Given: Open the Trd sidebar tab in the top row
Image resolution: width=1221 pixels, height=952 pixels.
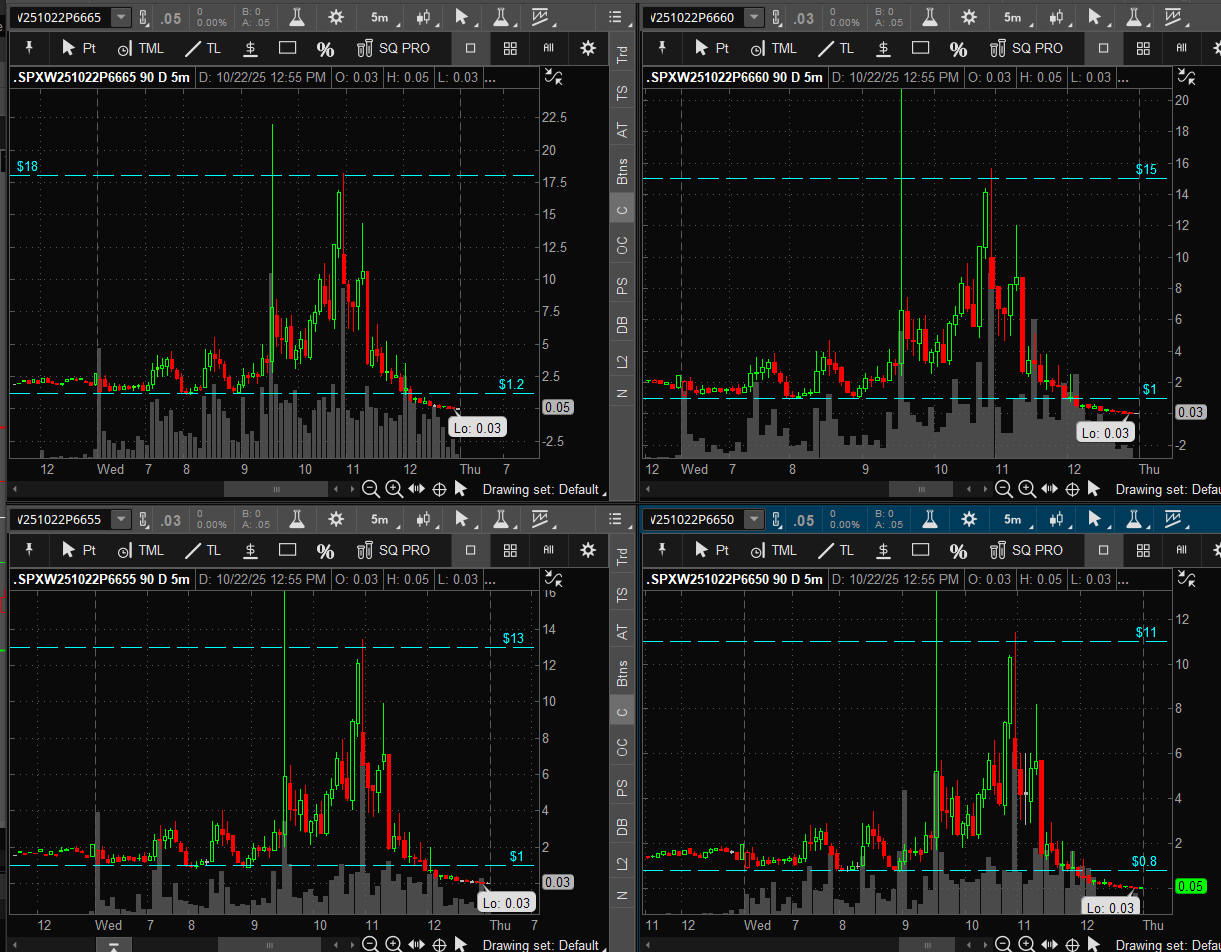Looking at the screenshot, I should (x=623, y=55).
